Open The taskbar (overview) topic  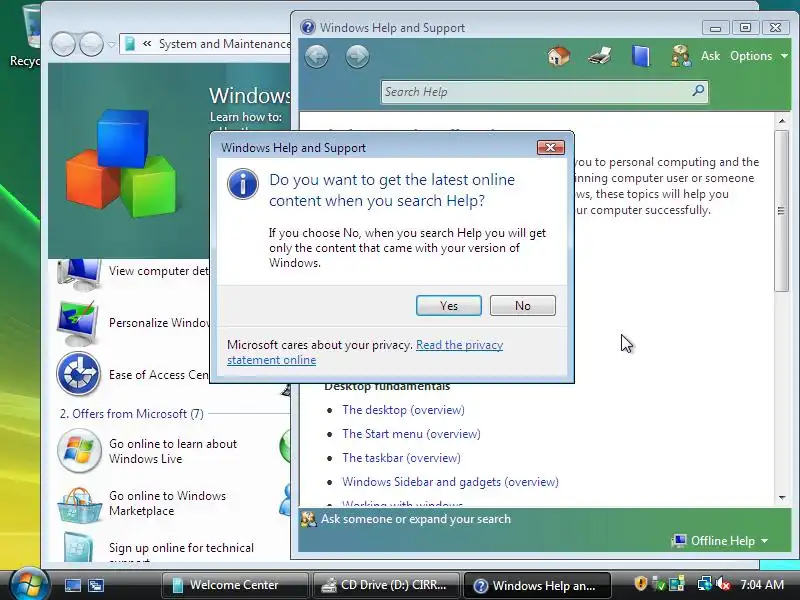coord(401,458)
